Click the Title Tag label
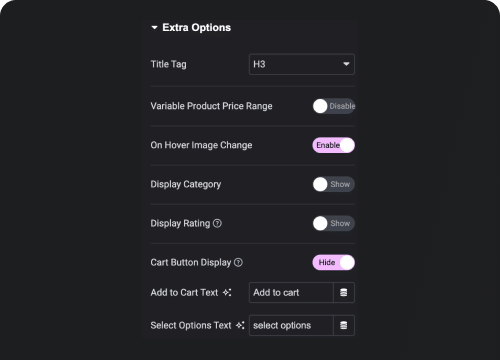This screenshot has width=500, height=360. pyautogui.click(x=168, y=64)
